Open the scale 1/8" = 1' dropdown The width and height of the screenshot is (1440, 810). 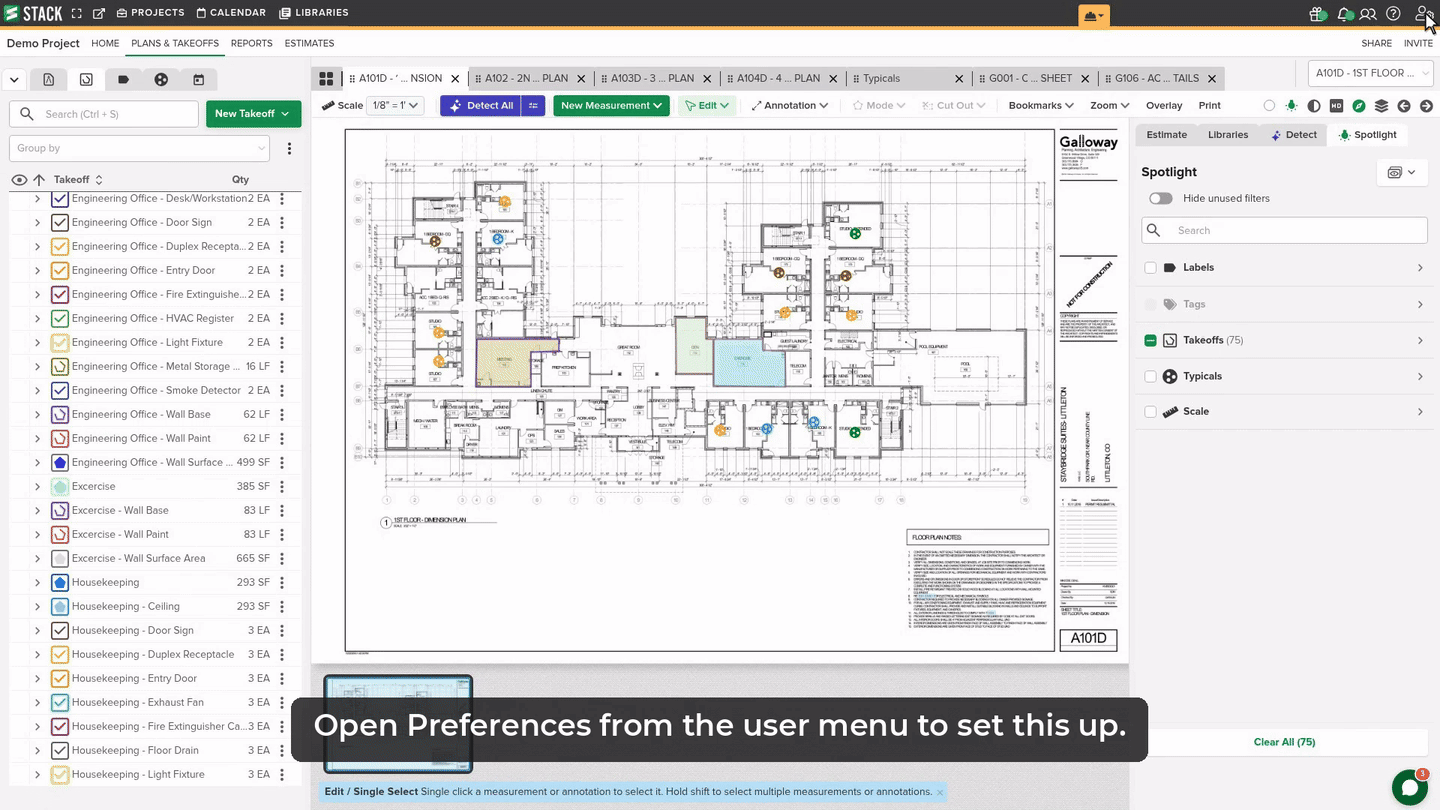click(396, 105)
